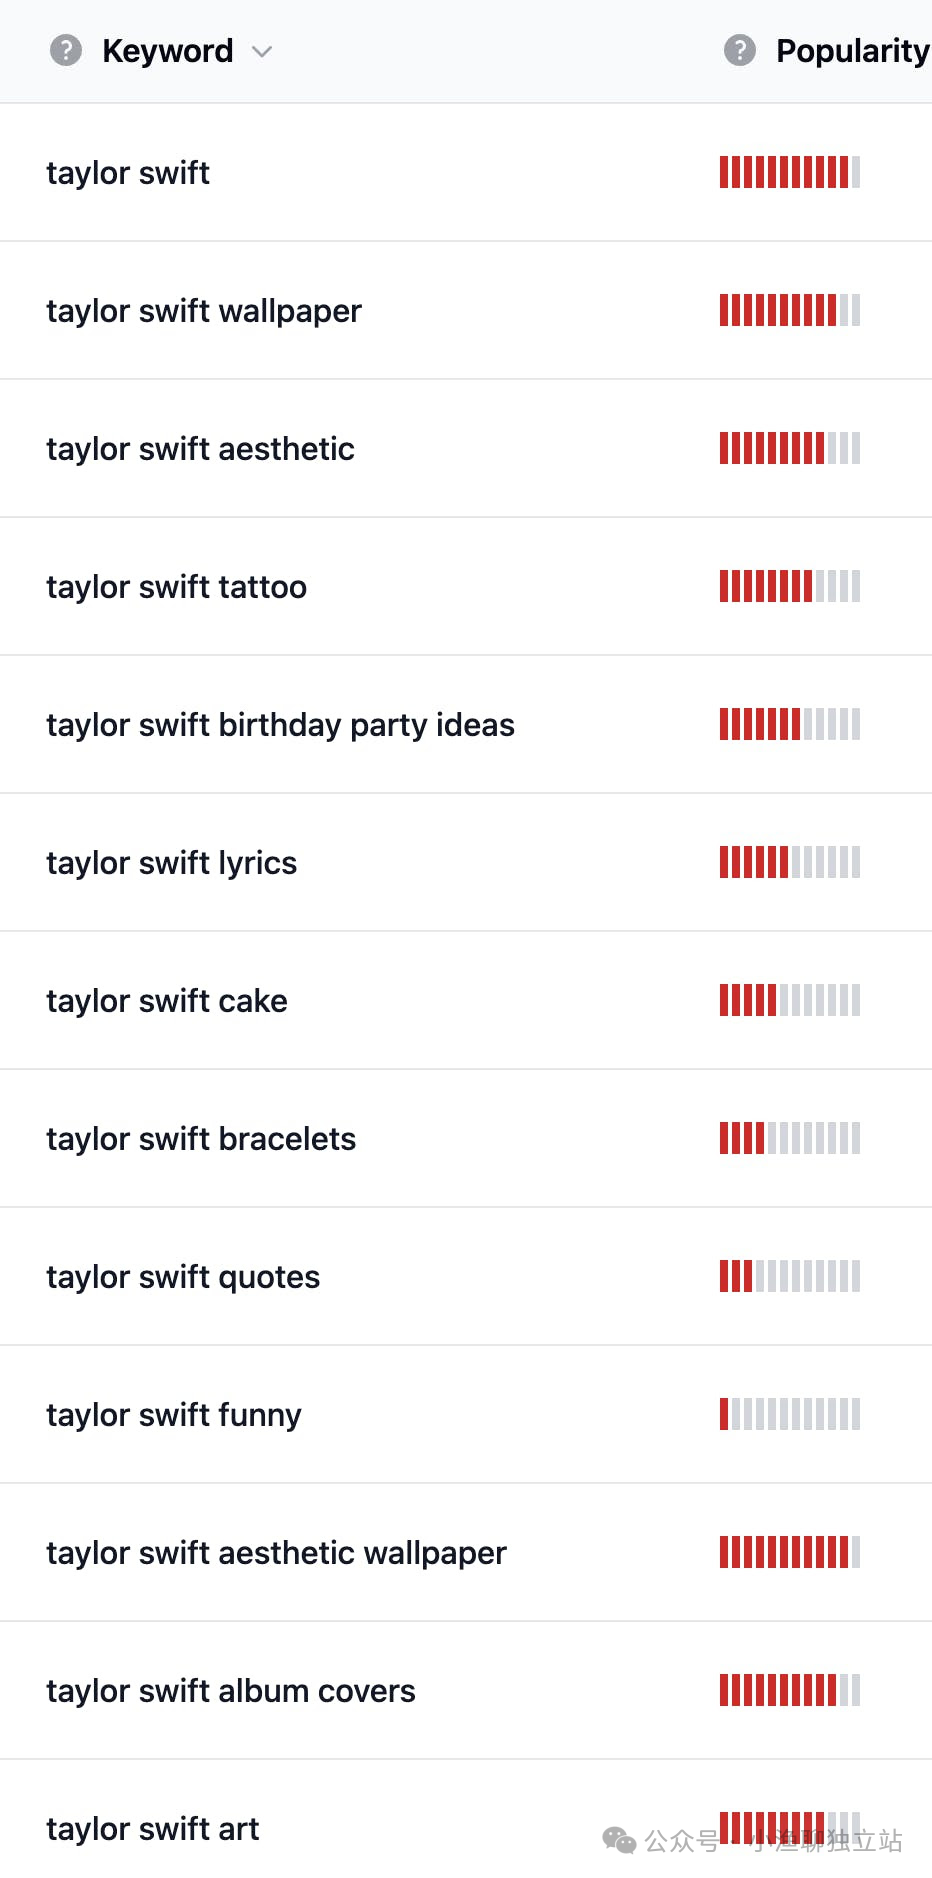Open the 'taylor swift bracelets' keyword

click(x=201, y=1139)
